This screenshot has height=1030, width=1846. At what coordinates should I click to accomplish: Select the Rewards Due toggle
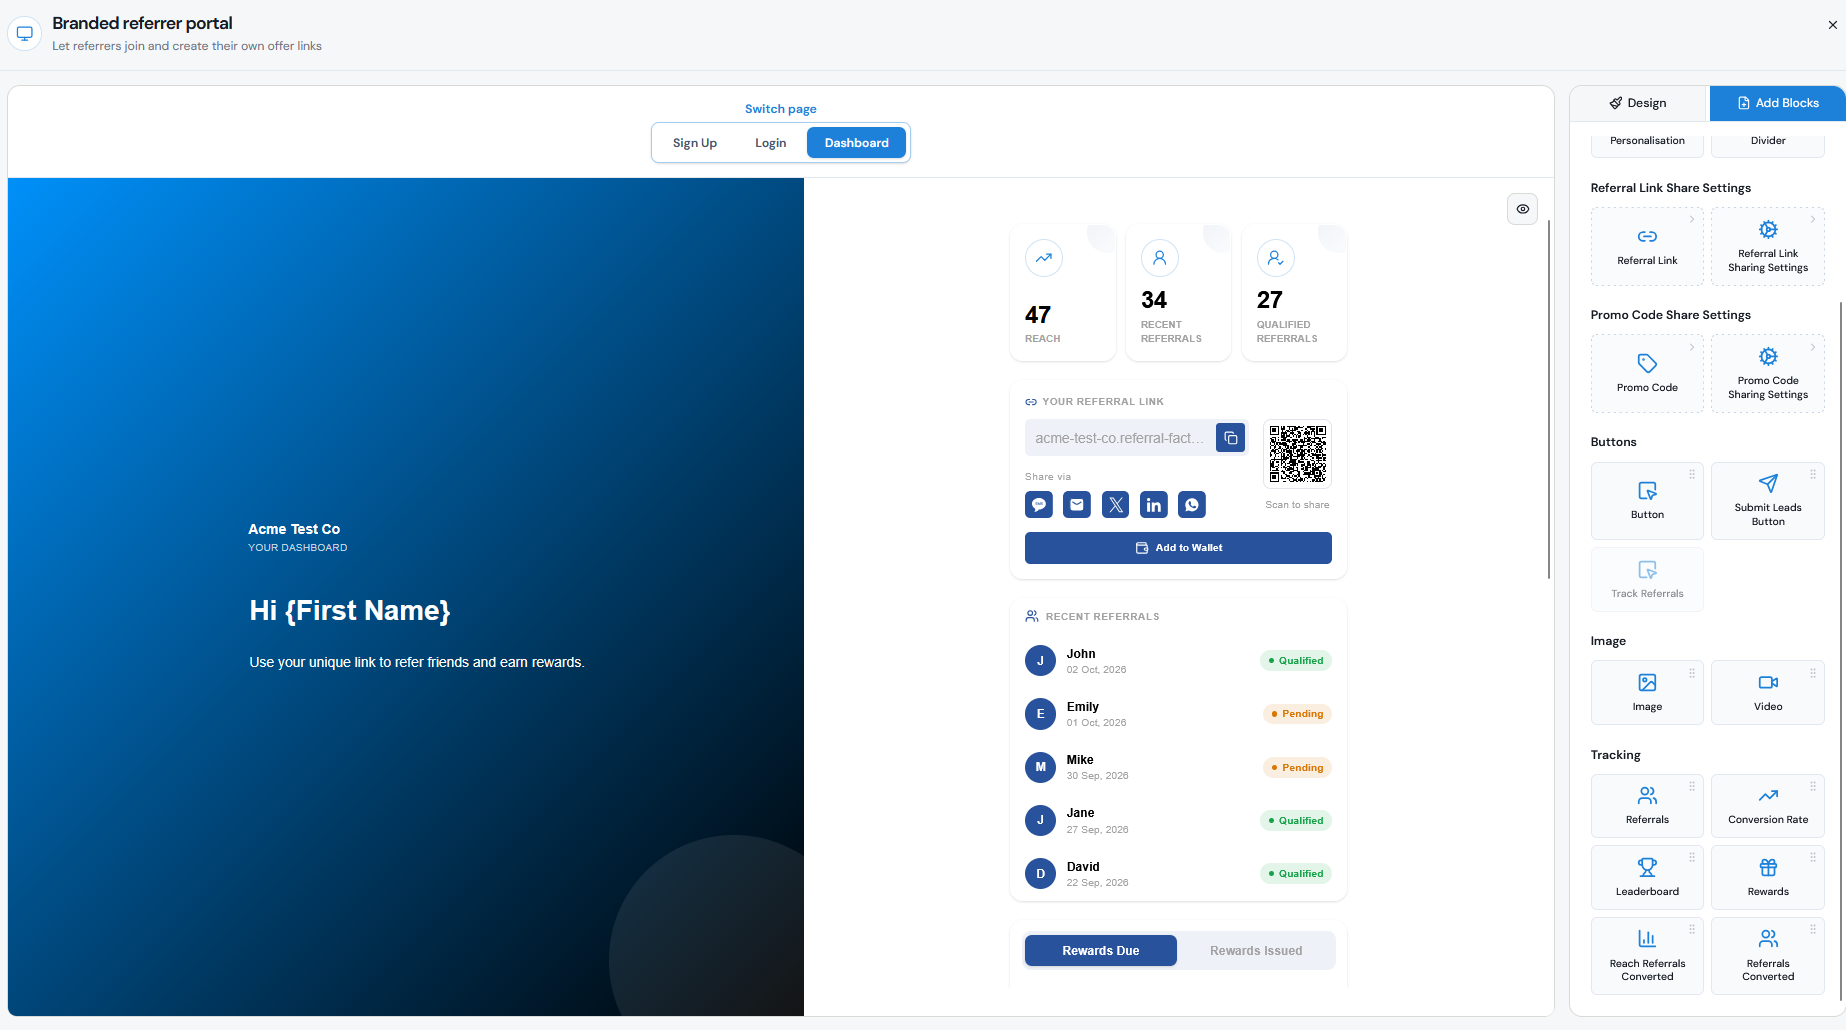coord(1101,951)
